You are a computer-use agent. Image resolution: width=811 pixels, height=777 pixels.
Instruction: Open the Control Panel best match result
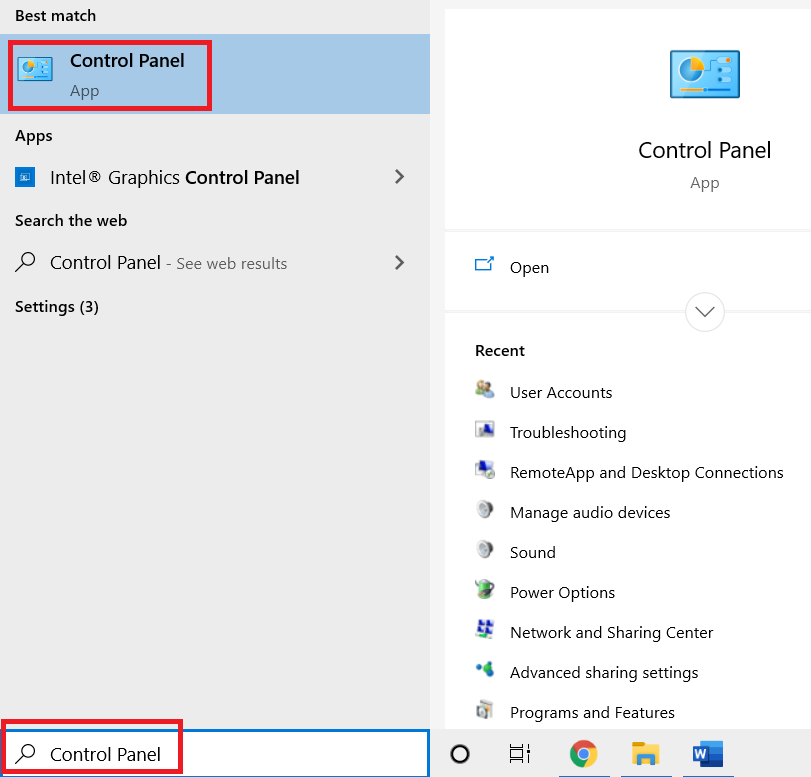tap(215, 74)
